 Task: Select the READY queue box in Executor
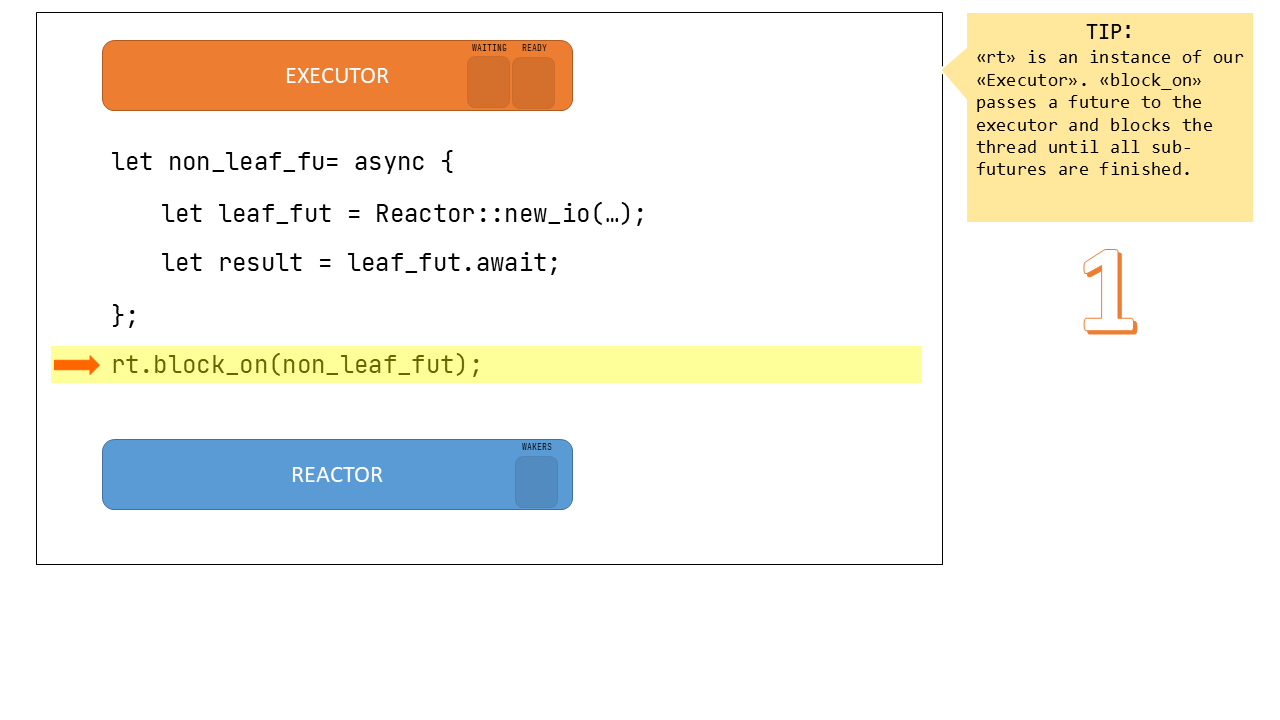[533, 83]
